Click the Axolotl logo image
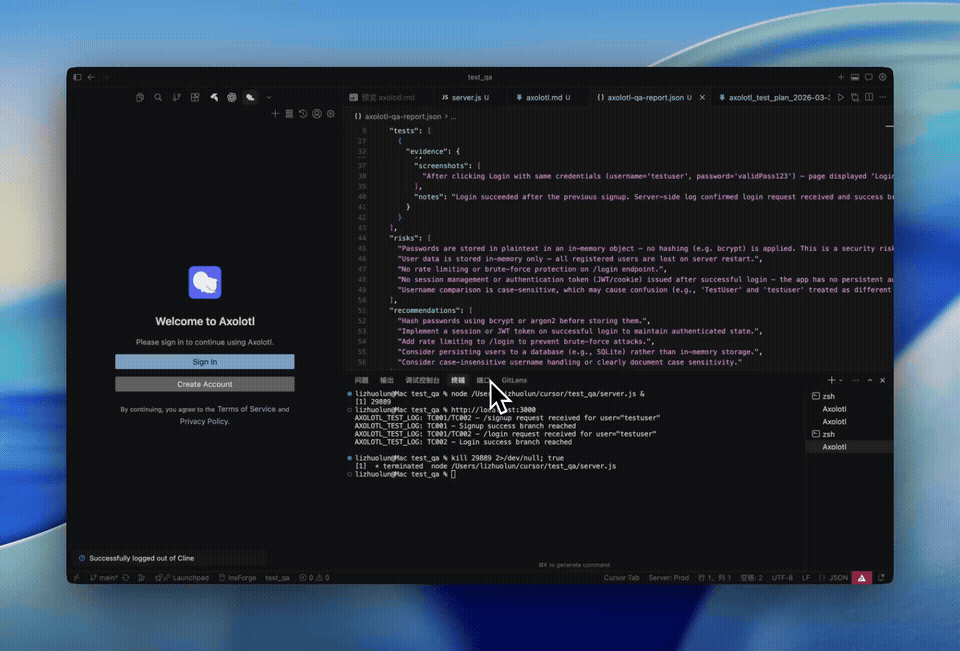960x651 pixels. [204, 282]
